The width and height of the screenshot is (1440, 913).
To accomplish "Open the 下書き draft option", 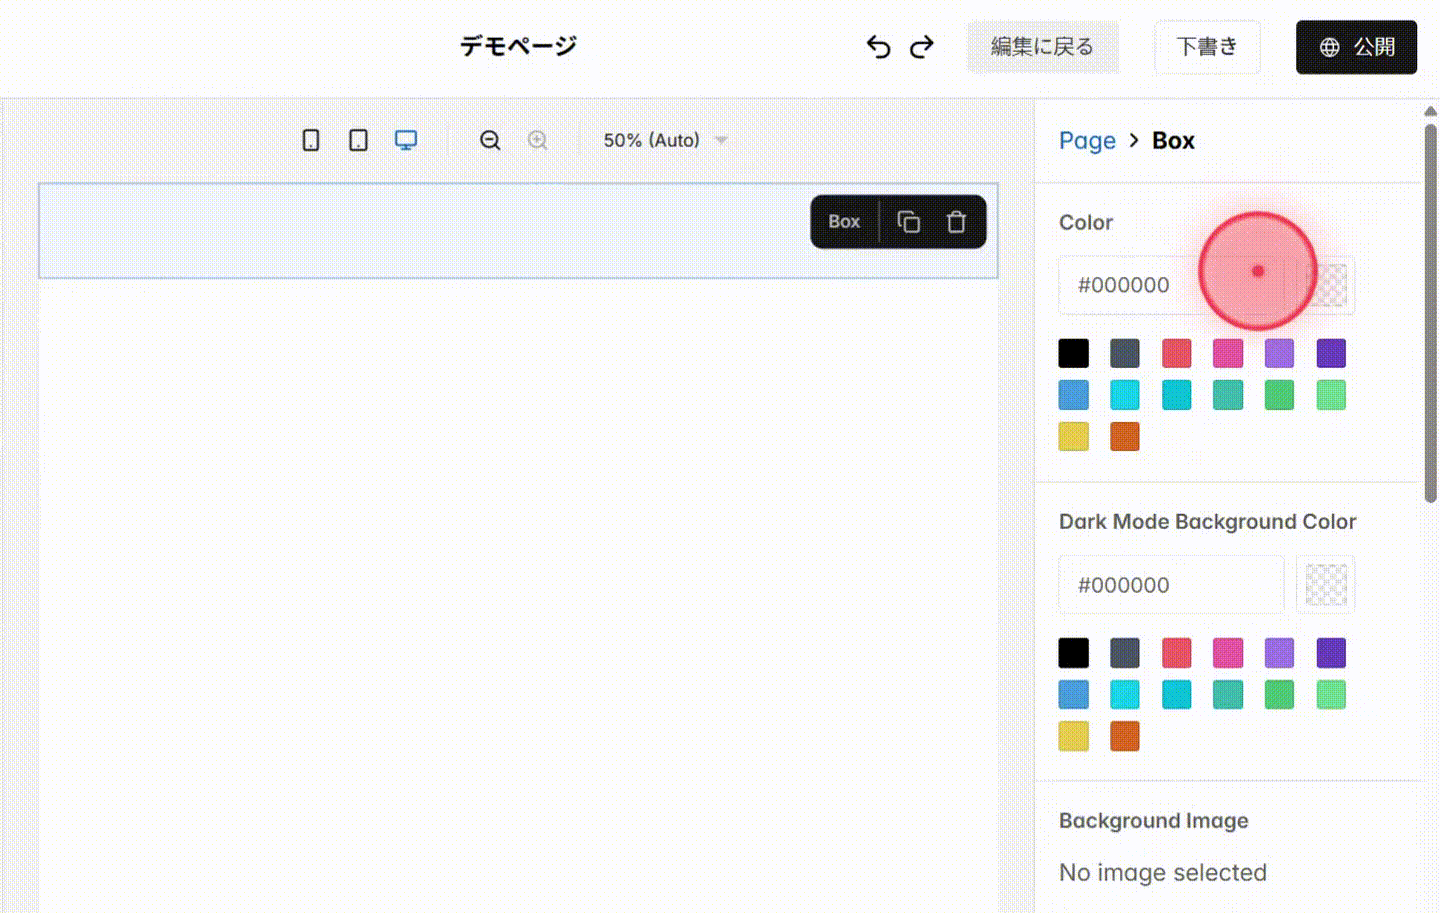I will click(1207, 46).
